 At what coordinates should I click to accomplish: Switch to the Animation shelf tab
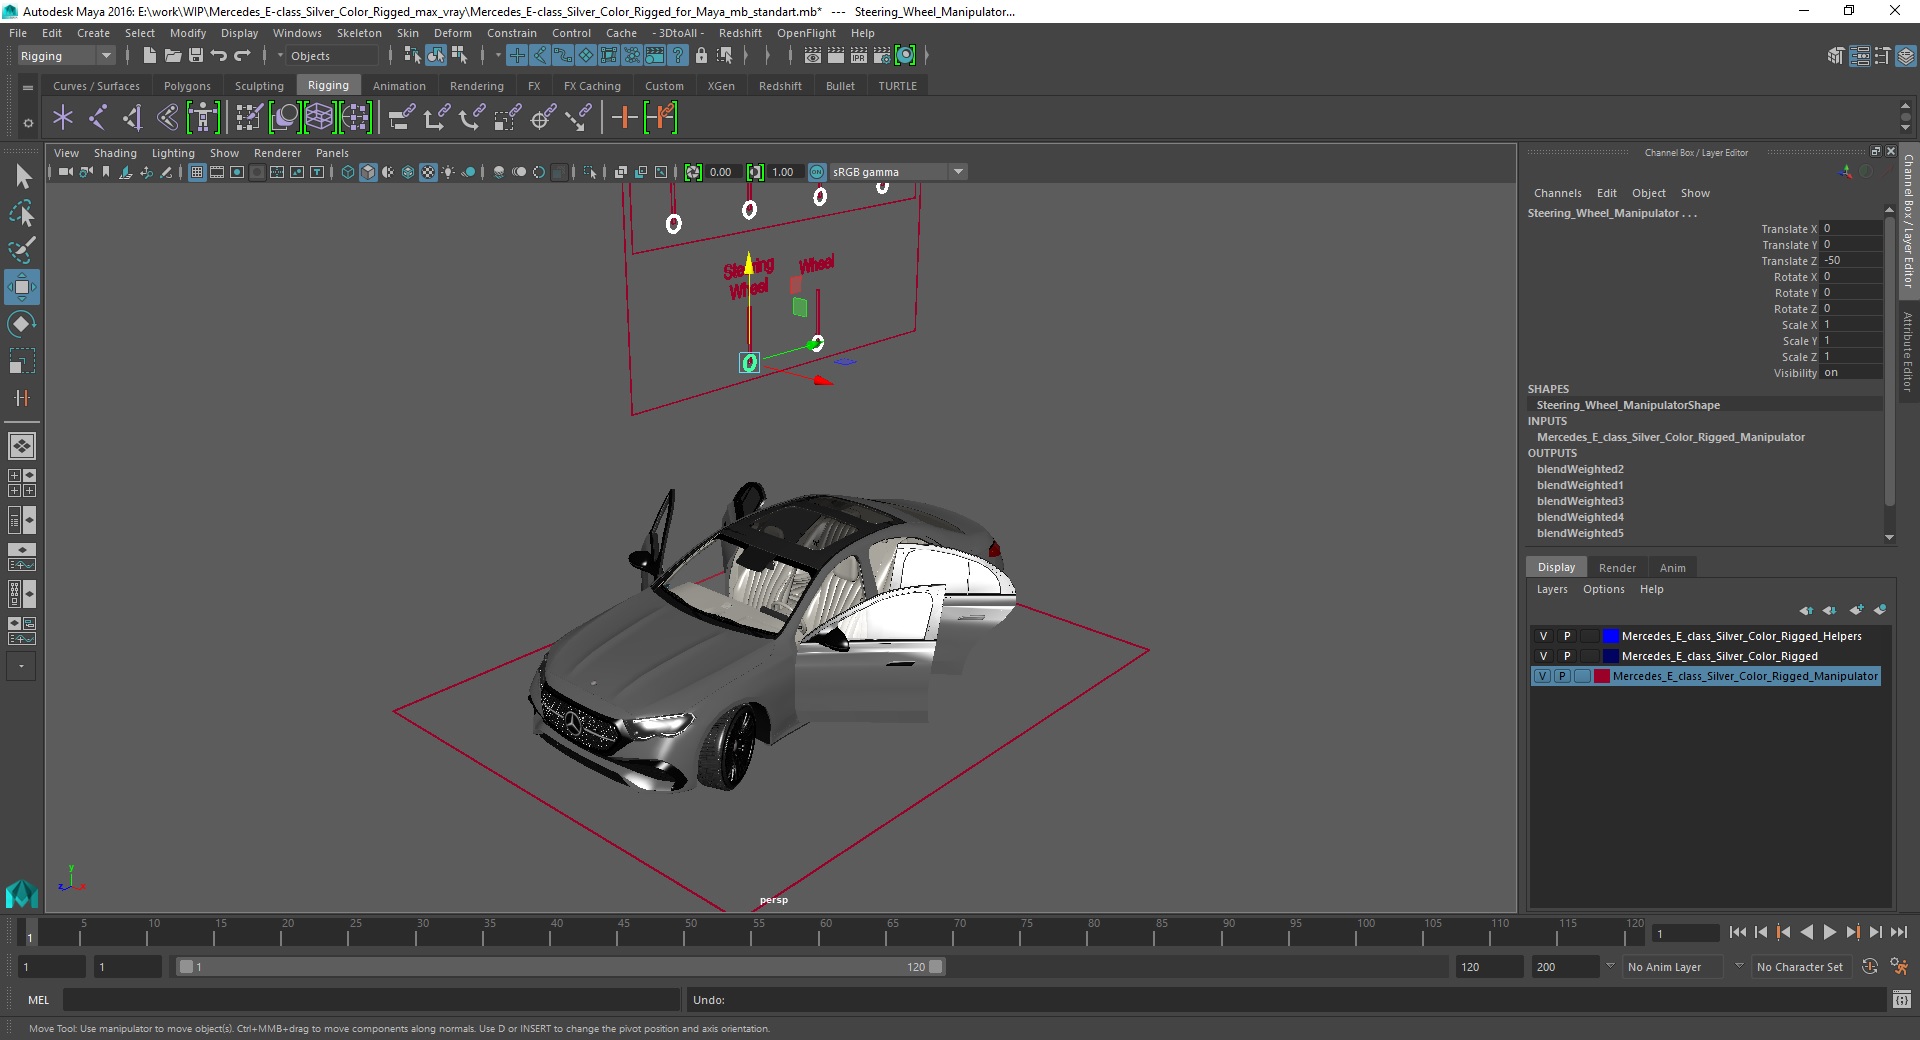[x=399, y=86]
